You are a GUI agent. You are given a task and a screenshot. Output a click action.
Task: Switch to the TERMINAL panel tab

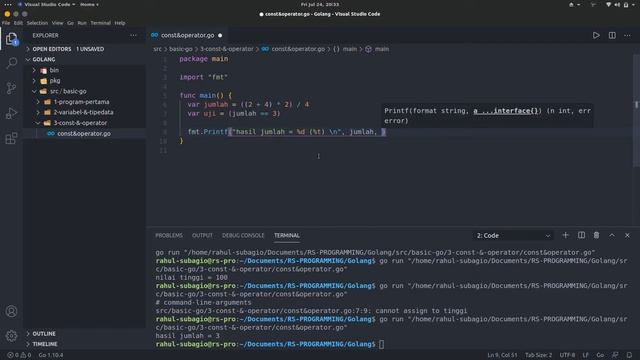point(287,236)
